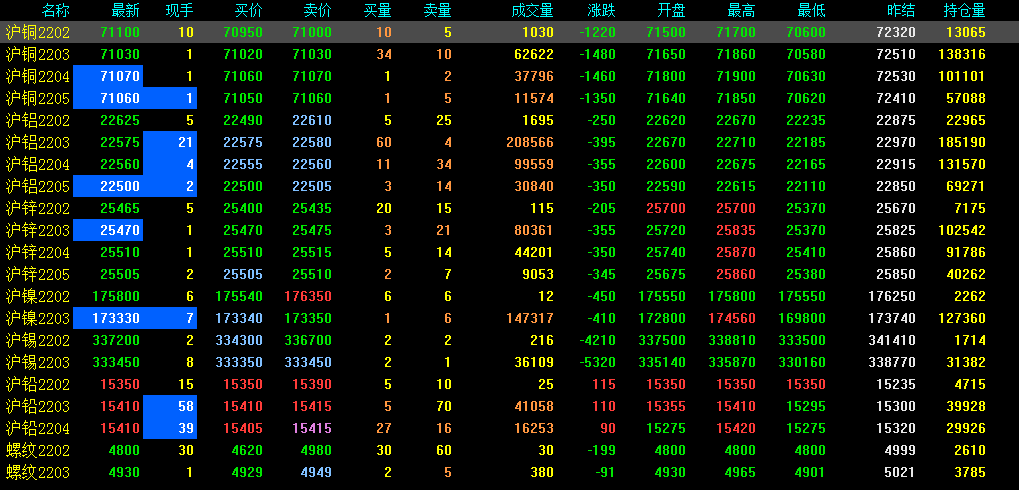The width and height of the screenshot is (1019, 490).
Task: Click highlighted latest price 71070
Action: pyautogui.click(x=108, y=76)
